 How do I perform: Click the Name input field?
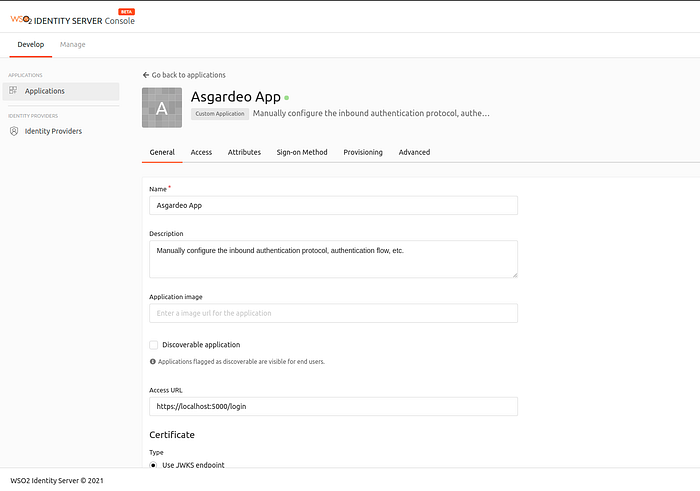click(333, 205)
